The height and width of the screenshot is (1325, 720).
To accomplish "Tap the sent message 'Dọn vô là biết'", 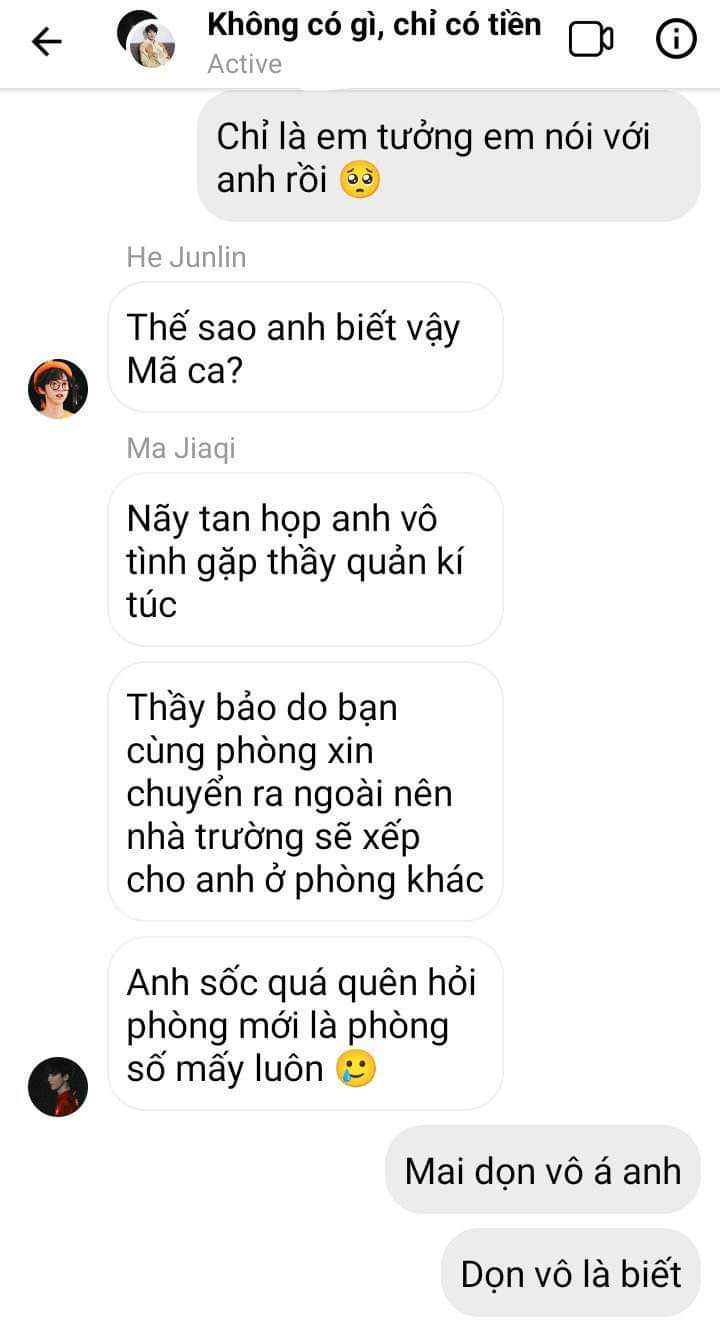I will point(571,1273).
